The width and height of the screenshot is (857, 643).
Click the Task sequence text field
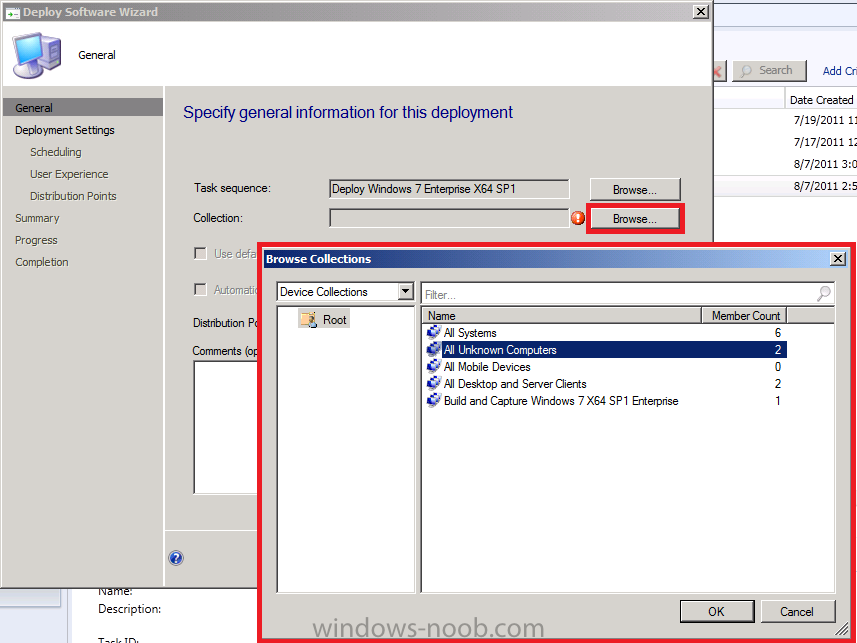[x=449, y=189]
